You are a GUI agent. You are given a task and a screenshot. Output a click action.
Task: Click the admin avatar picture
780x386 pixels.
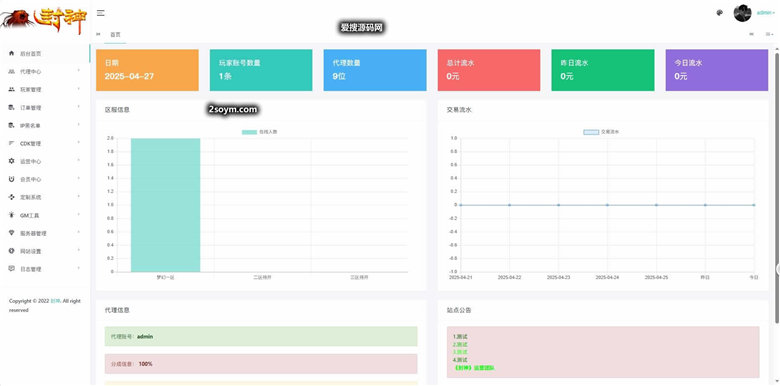point(742,13)
